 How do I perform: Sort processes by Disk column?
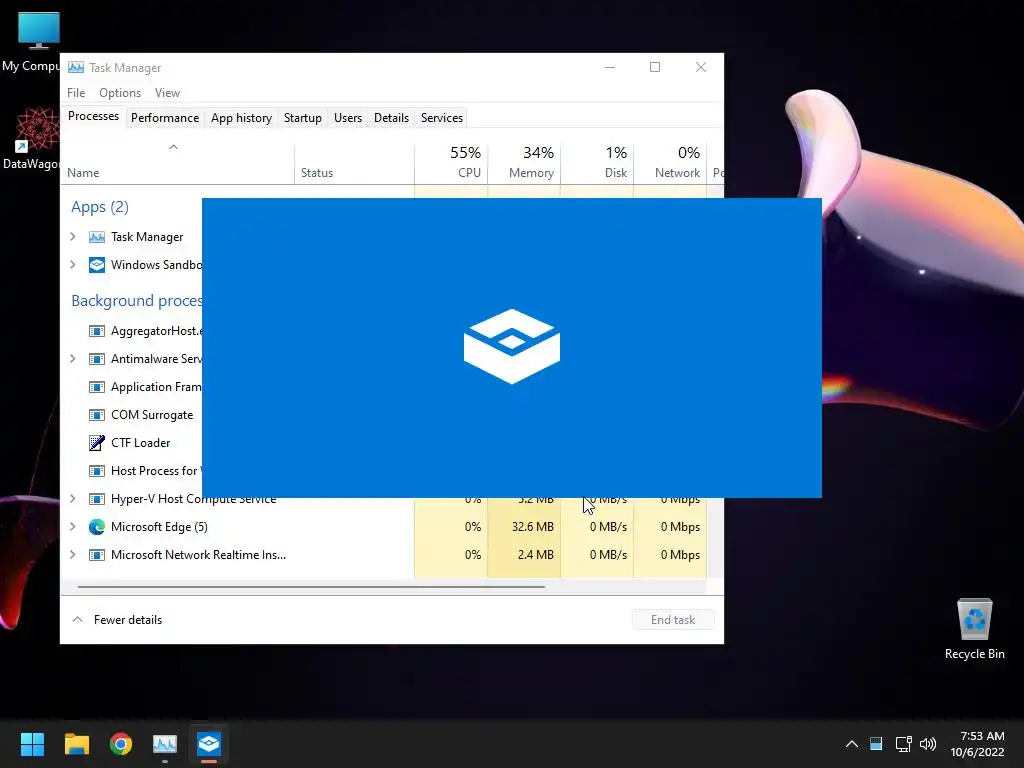(597, 163)
